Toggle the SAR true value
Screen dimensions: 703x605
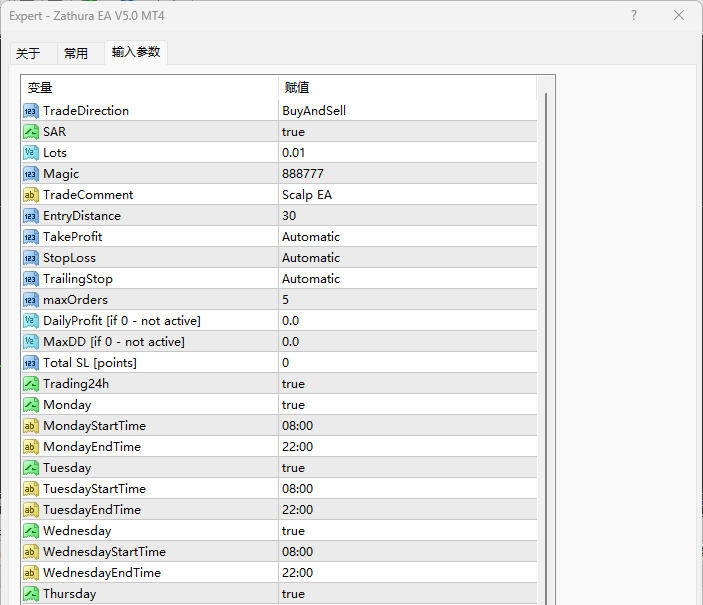[293, 132]
